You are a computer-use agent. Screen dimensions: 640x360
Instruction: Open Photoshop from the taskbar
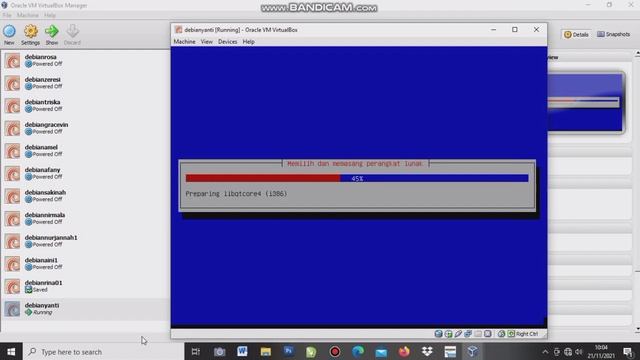[289, 351]
